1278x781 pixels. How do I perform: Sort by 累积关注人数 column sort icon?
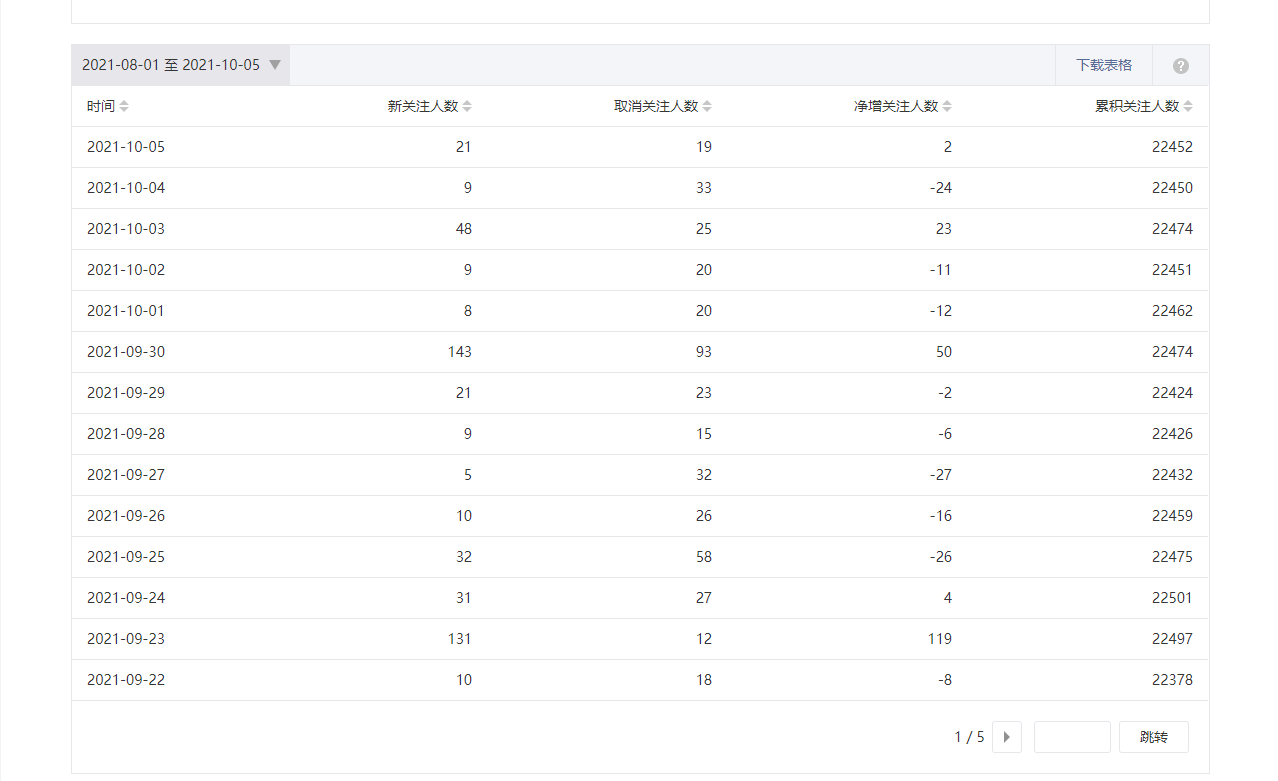pyautogui.click(x=1188, y=106)
